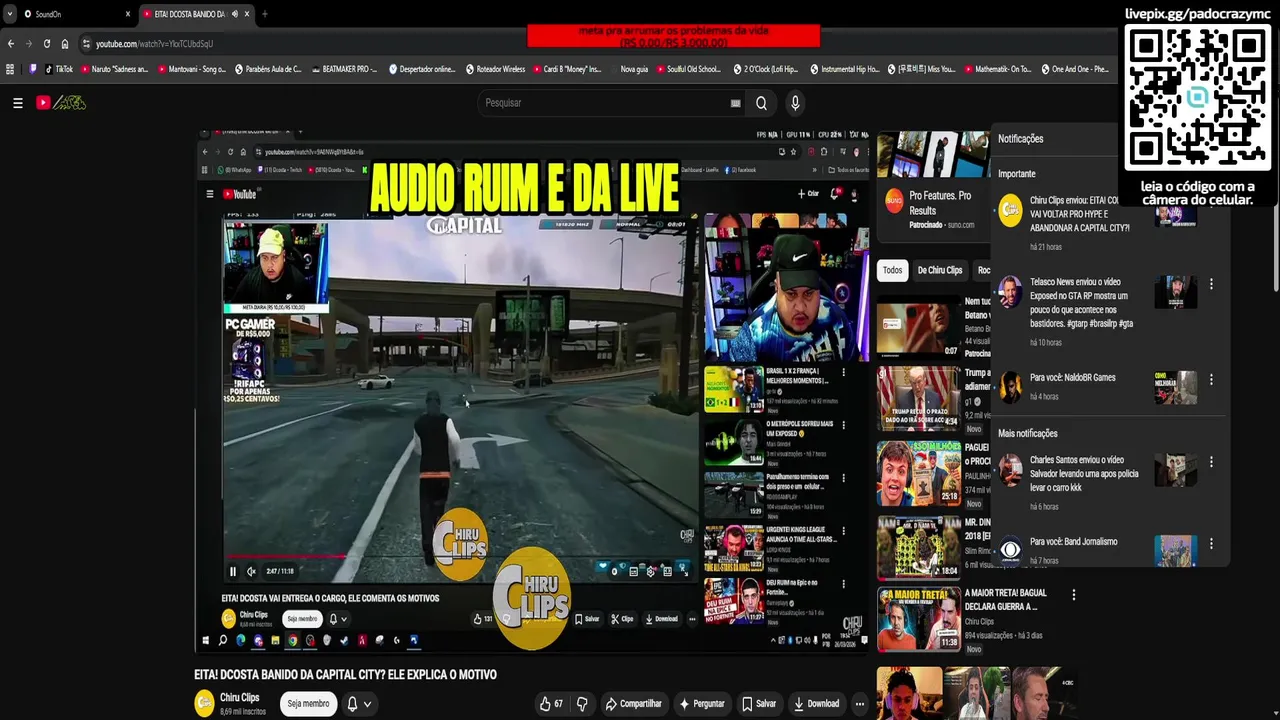Click the Seja membro button below title
Screen dimensions: 1280x720
[308, 704]
